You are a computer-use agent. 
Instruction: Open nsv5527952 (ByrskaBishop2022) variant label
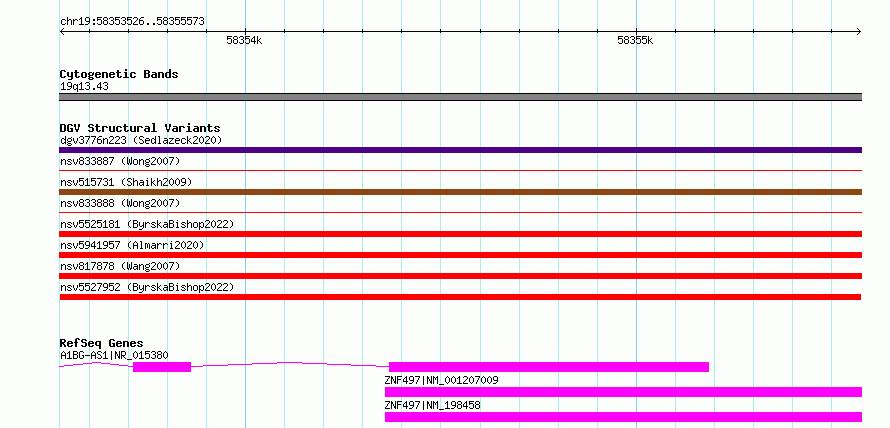(x=147, y=287)
